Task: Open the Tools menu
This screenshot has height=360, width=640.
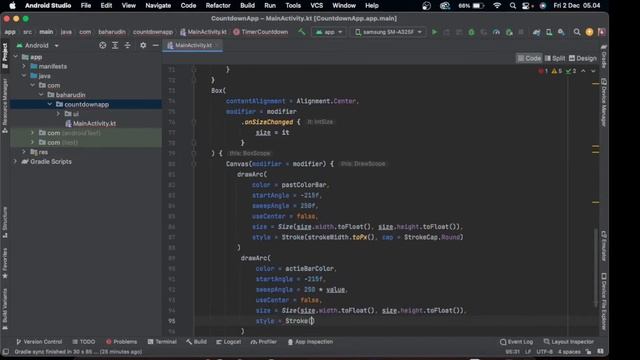Action: coord(293,6)
